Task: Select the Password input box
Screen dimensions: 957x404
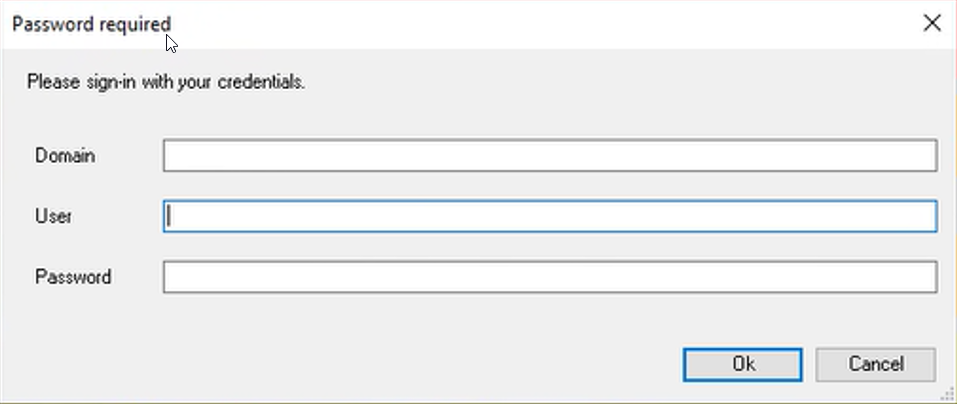Action: [550, 277]
